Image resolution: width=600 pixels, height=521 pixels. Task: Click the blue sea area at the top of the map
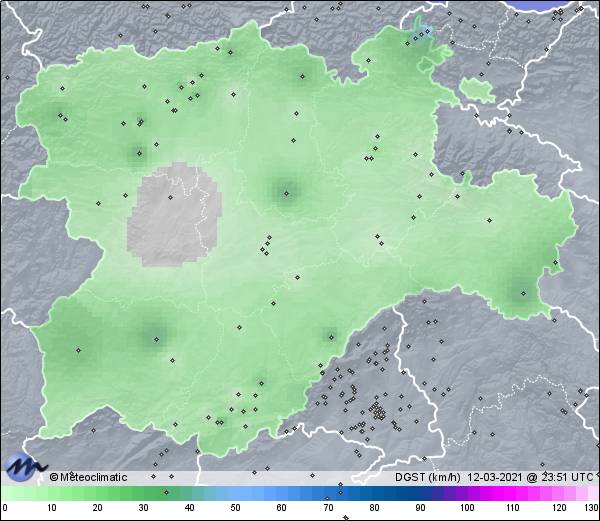click(541, 6)
